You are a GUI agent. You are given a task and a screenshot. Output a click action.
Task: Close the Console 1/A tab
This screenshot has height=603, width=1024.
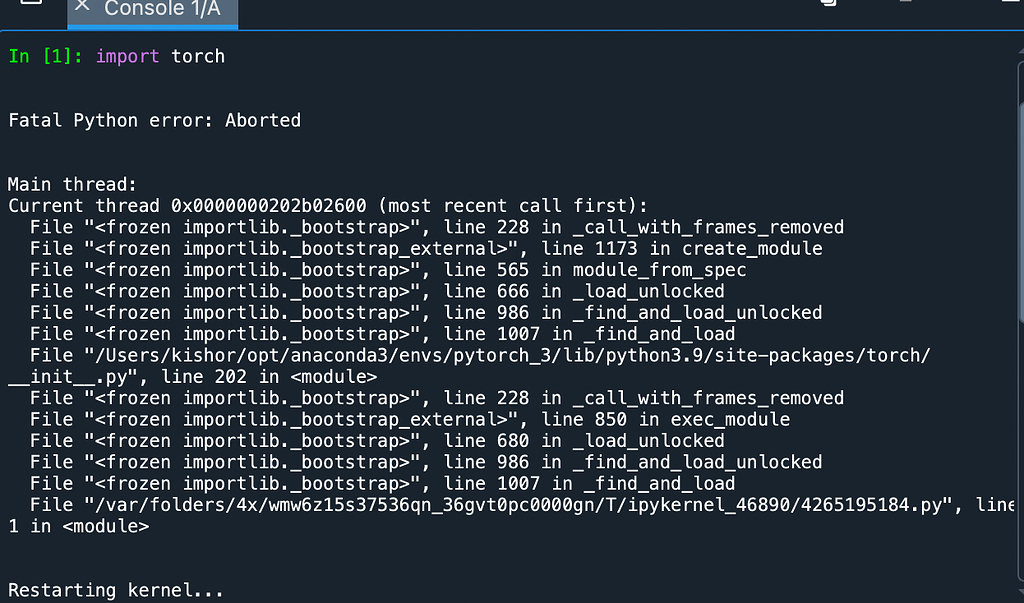coord(82,6)
